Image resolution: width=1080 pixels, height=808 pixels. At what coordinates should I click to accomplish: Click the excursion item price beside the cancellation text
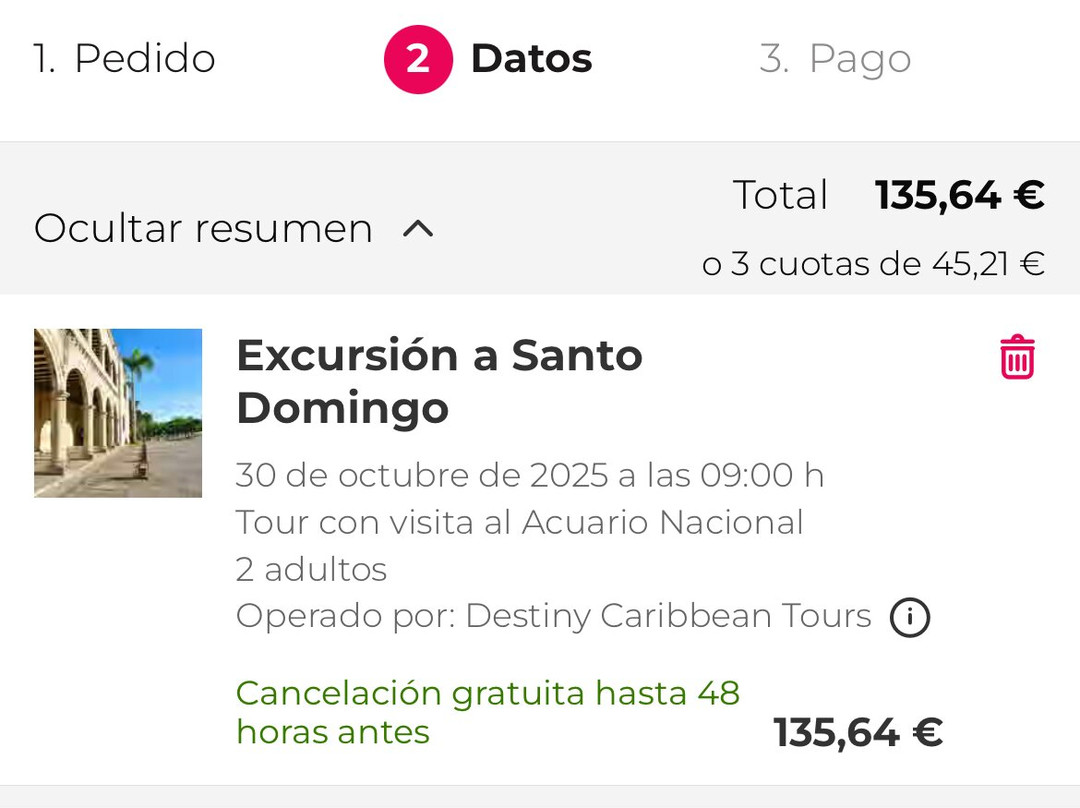point(858,733)
